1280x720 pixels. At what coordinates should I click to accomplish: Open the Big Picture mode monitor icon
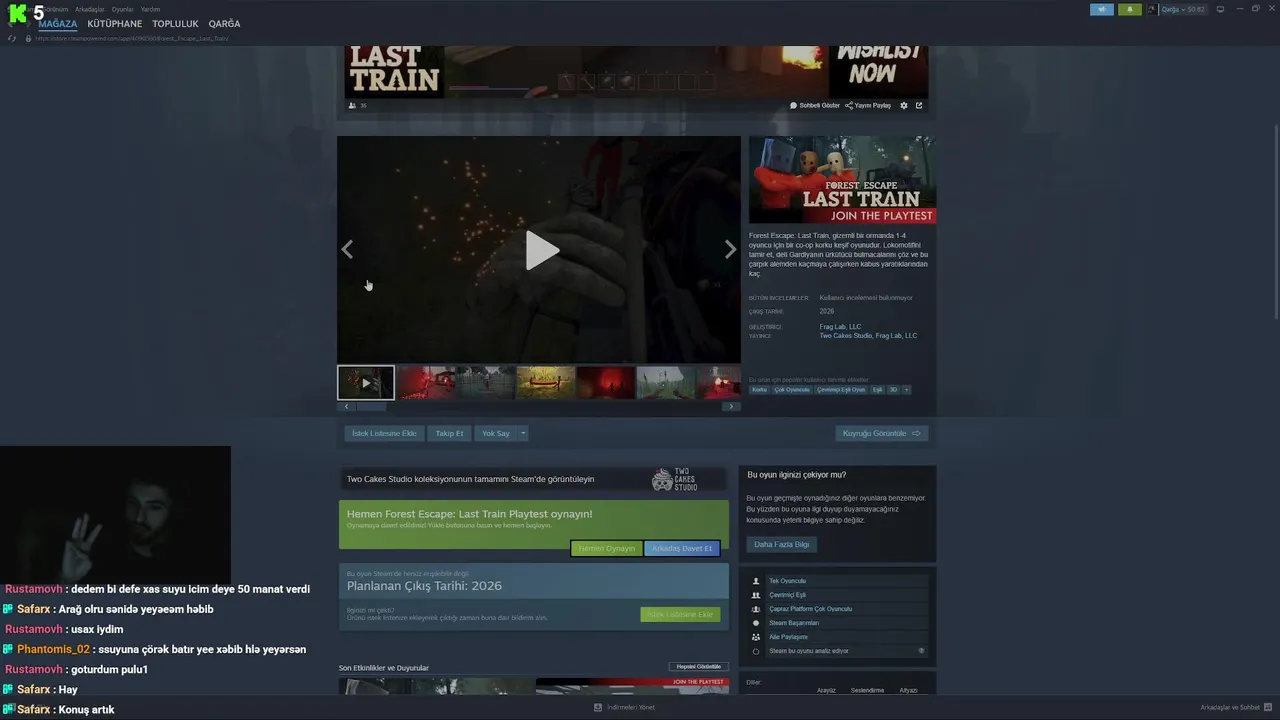coord(1220,9)
